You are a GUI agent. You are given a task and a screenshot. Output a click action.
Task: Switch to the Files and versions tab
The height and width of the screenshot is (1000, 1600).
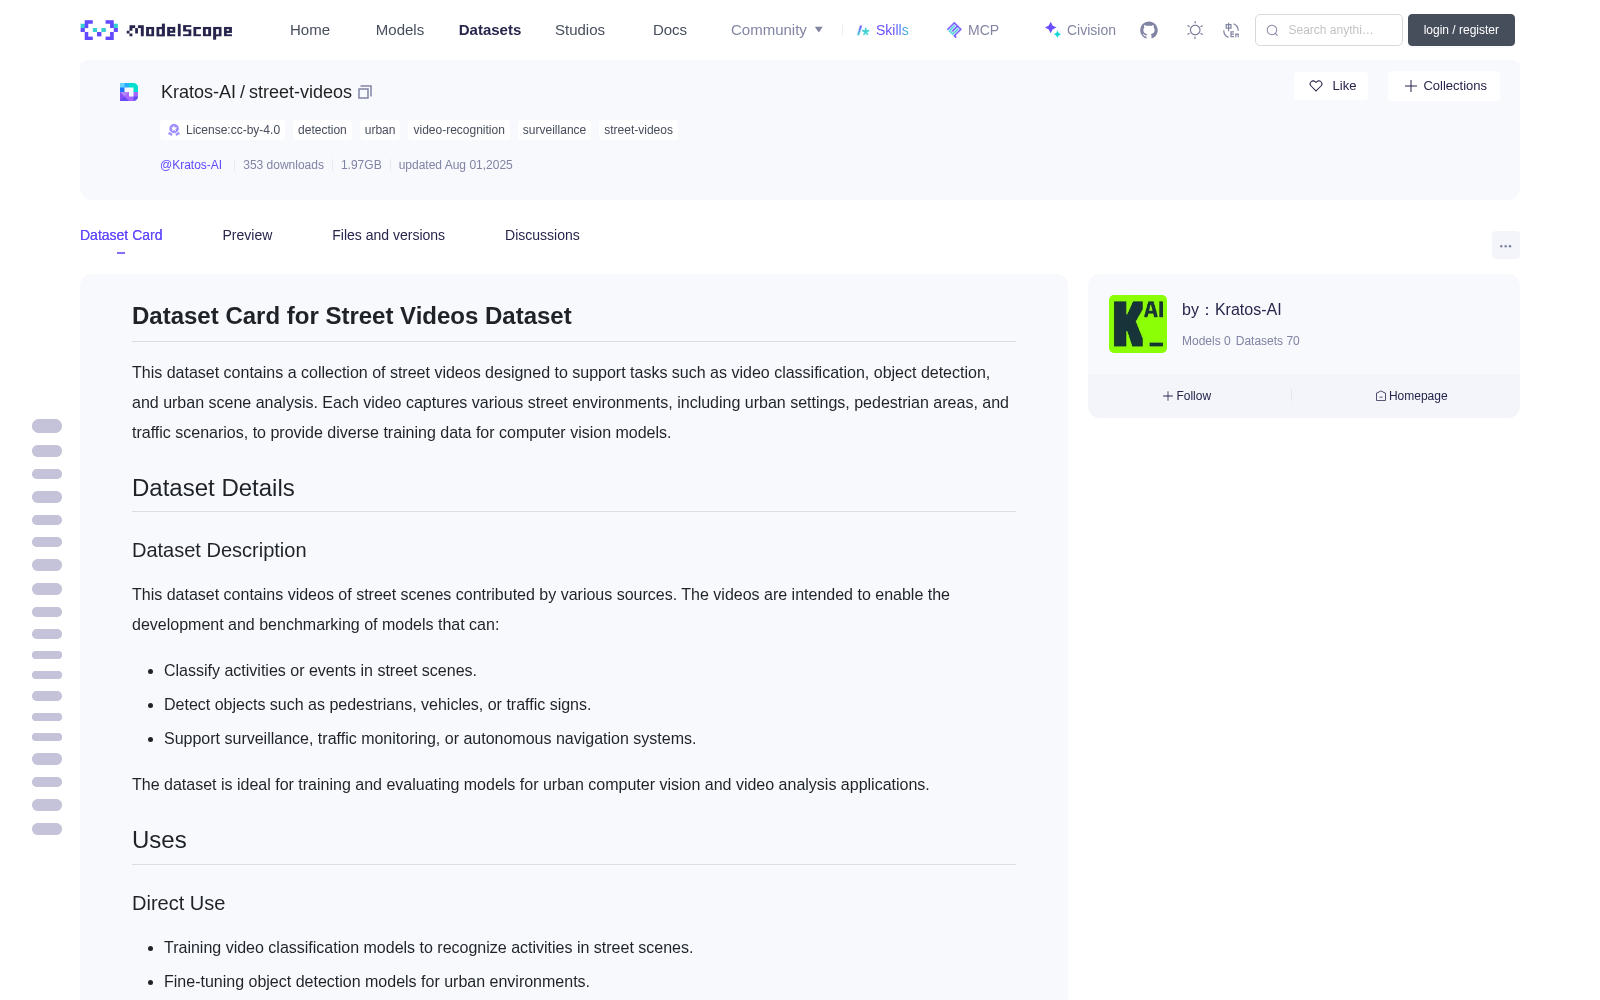[388, 235]
